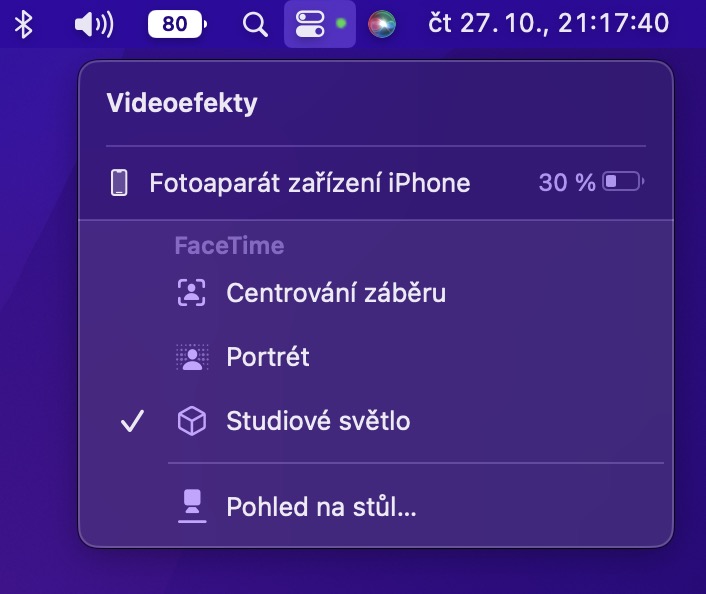Image resolution: width=706 pixels, height=594 pixels.
Task: Click the Bluetooth icon in menu bar
Action: coord(24,24)
